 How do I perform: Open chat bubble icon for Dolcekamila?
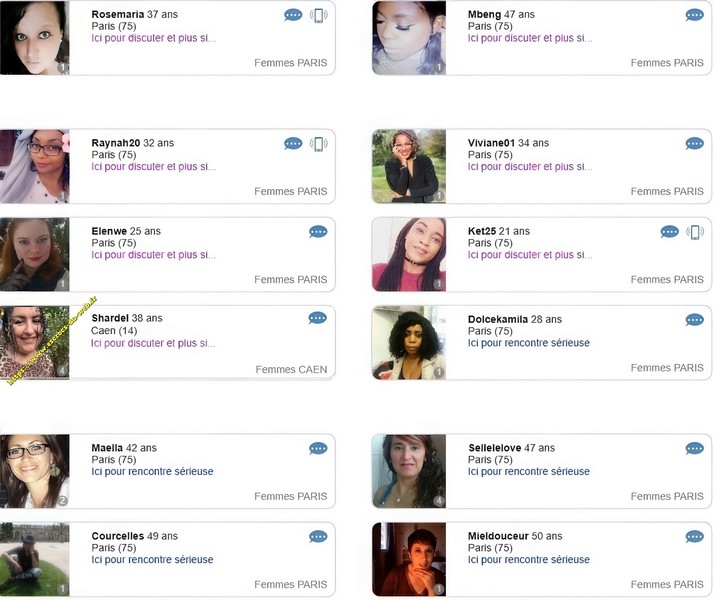point(694,320)
